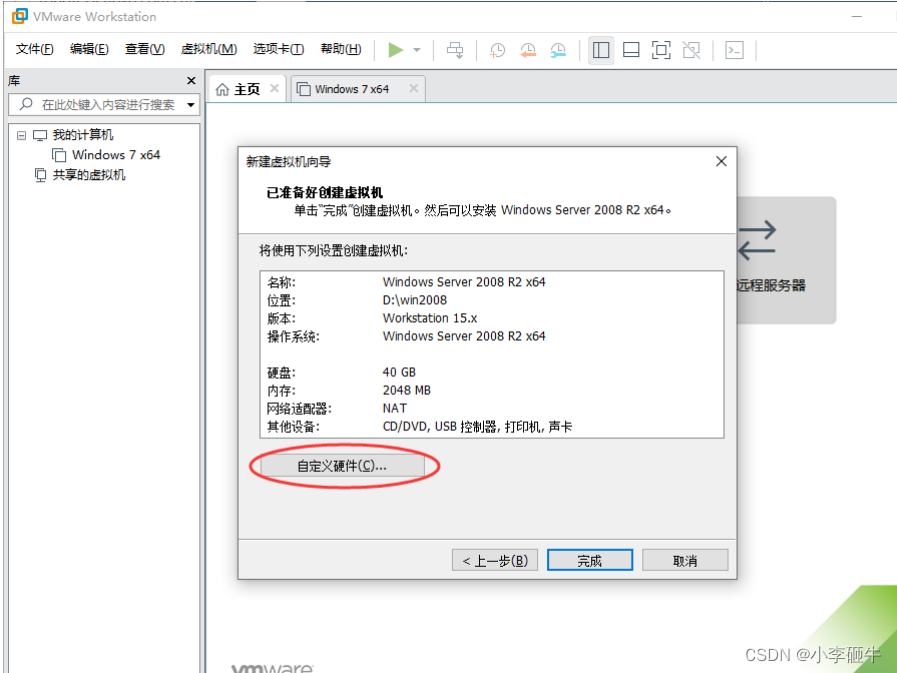The image size is (897, 673).
Task: Close the 主页 tab
Action: coord(274,88)
